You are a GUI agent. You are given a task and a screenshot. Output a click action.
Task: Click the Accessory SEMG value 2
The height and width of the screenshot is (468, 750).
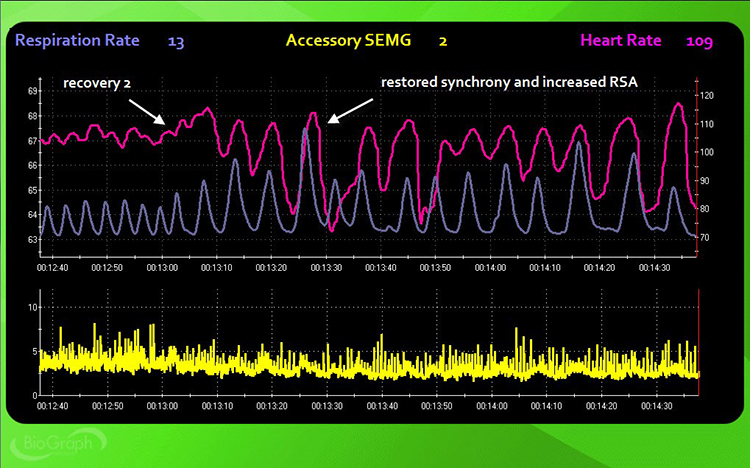442,41
